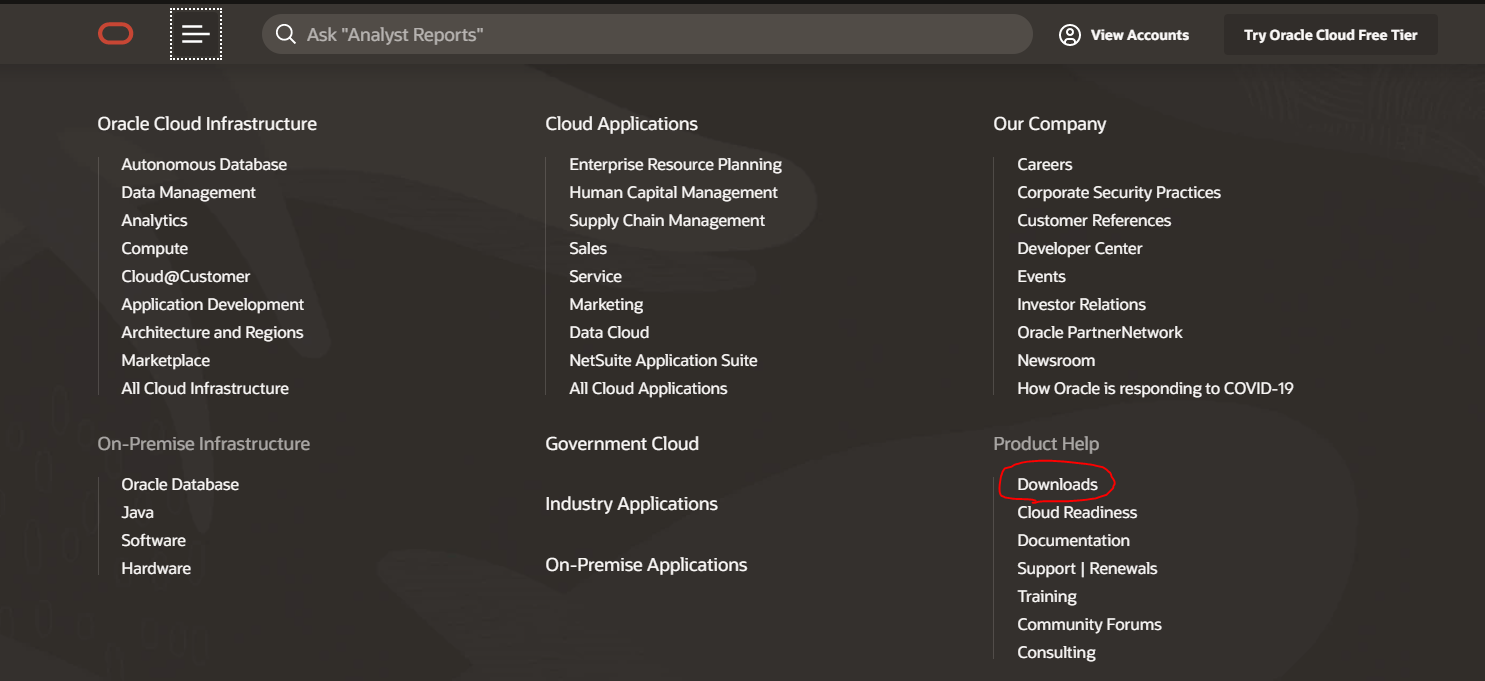Open On-Premise Infrastructure heading
1485x681 pixels.
[203, 444]
